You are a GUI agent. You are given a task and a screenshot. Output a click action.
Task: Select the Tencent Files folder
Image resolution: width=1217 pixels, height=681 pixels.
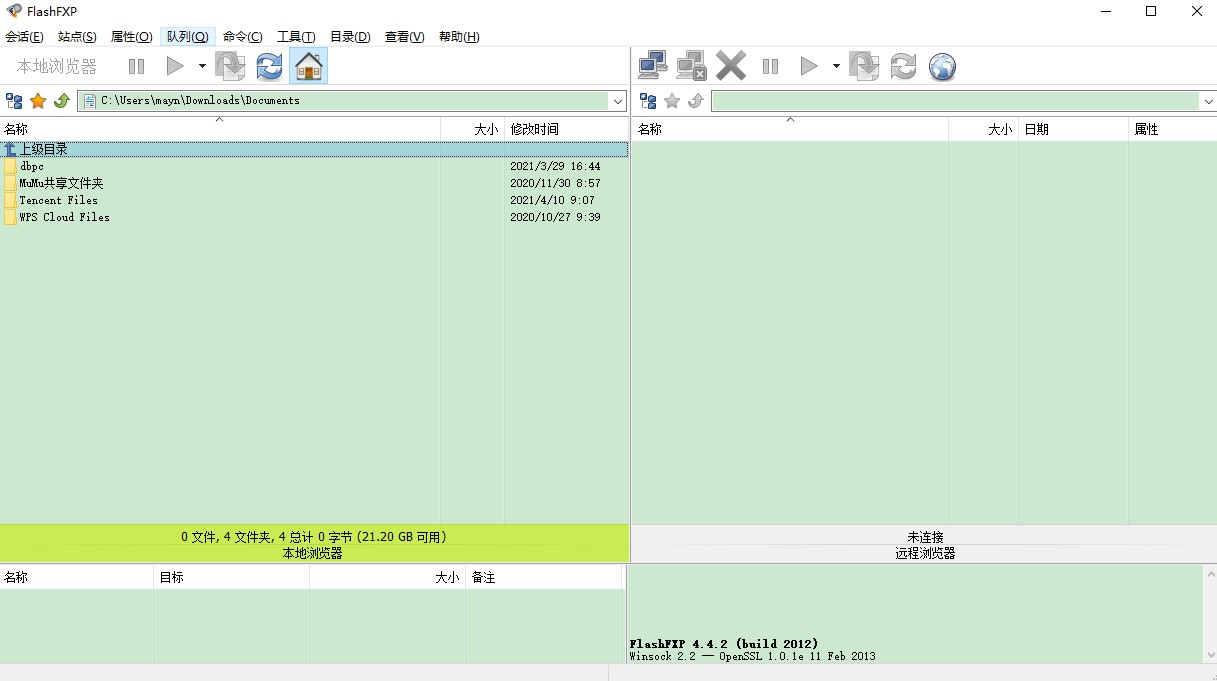tap(58, 200)
